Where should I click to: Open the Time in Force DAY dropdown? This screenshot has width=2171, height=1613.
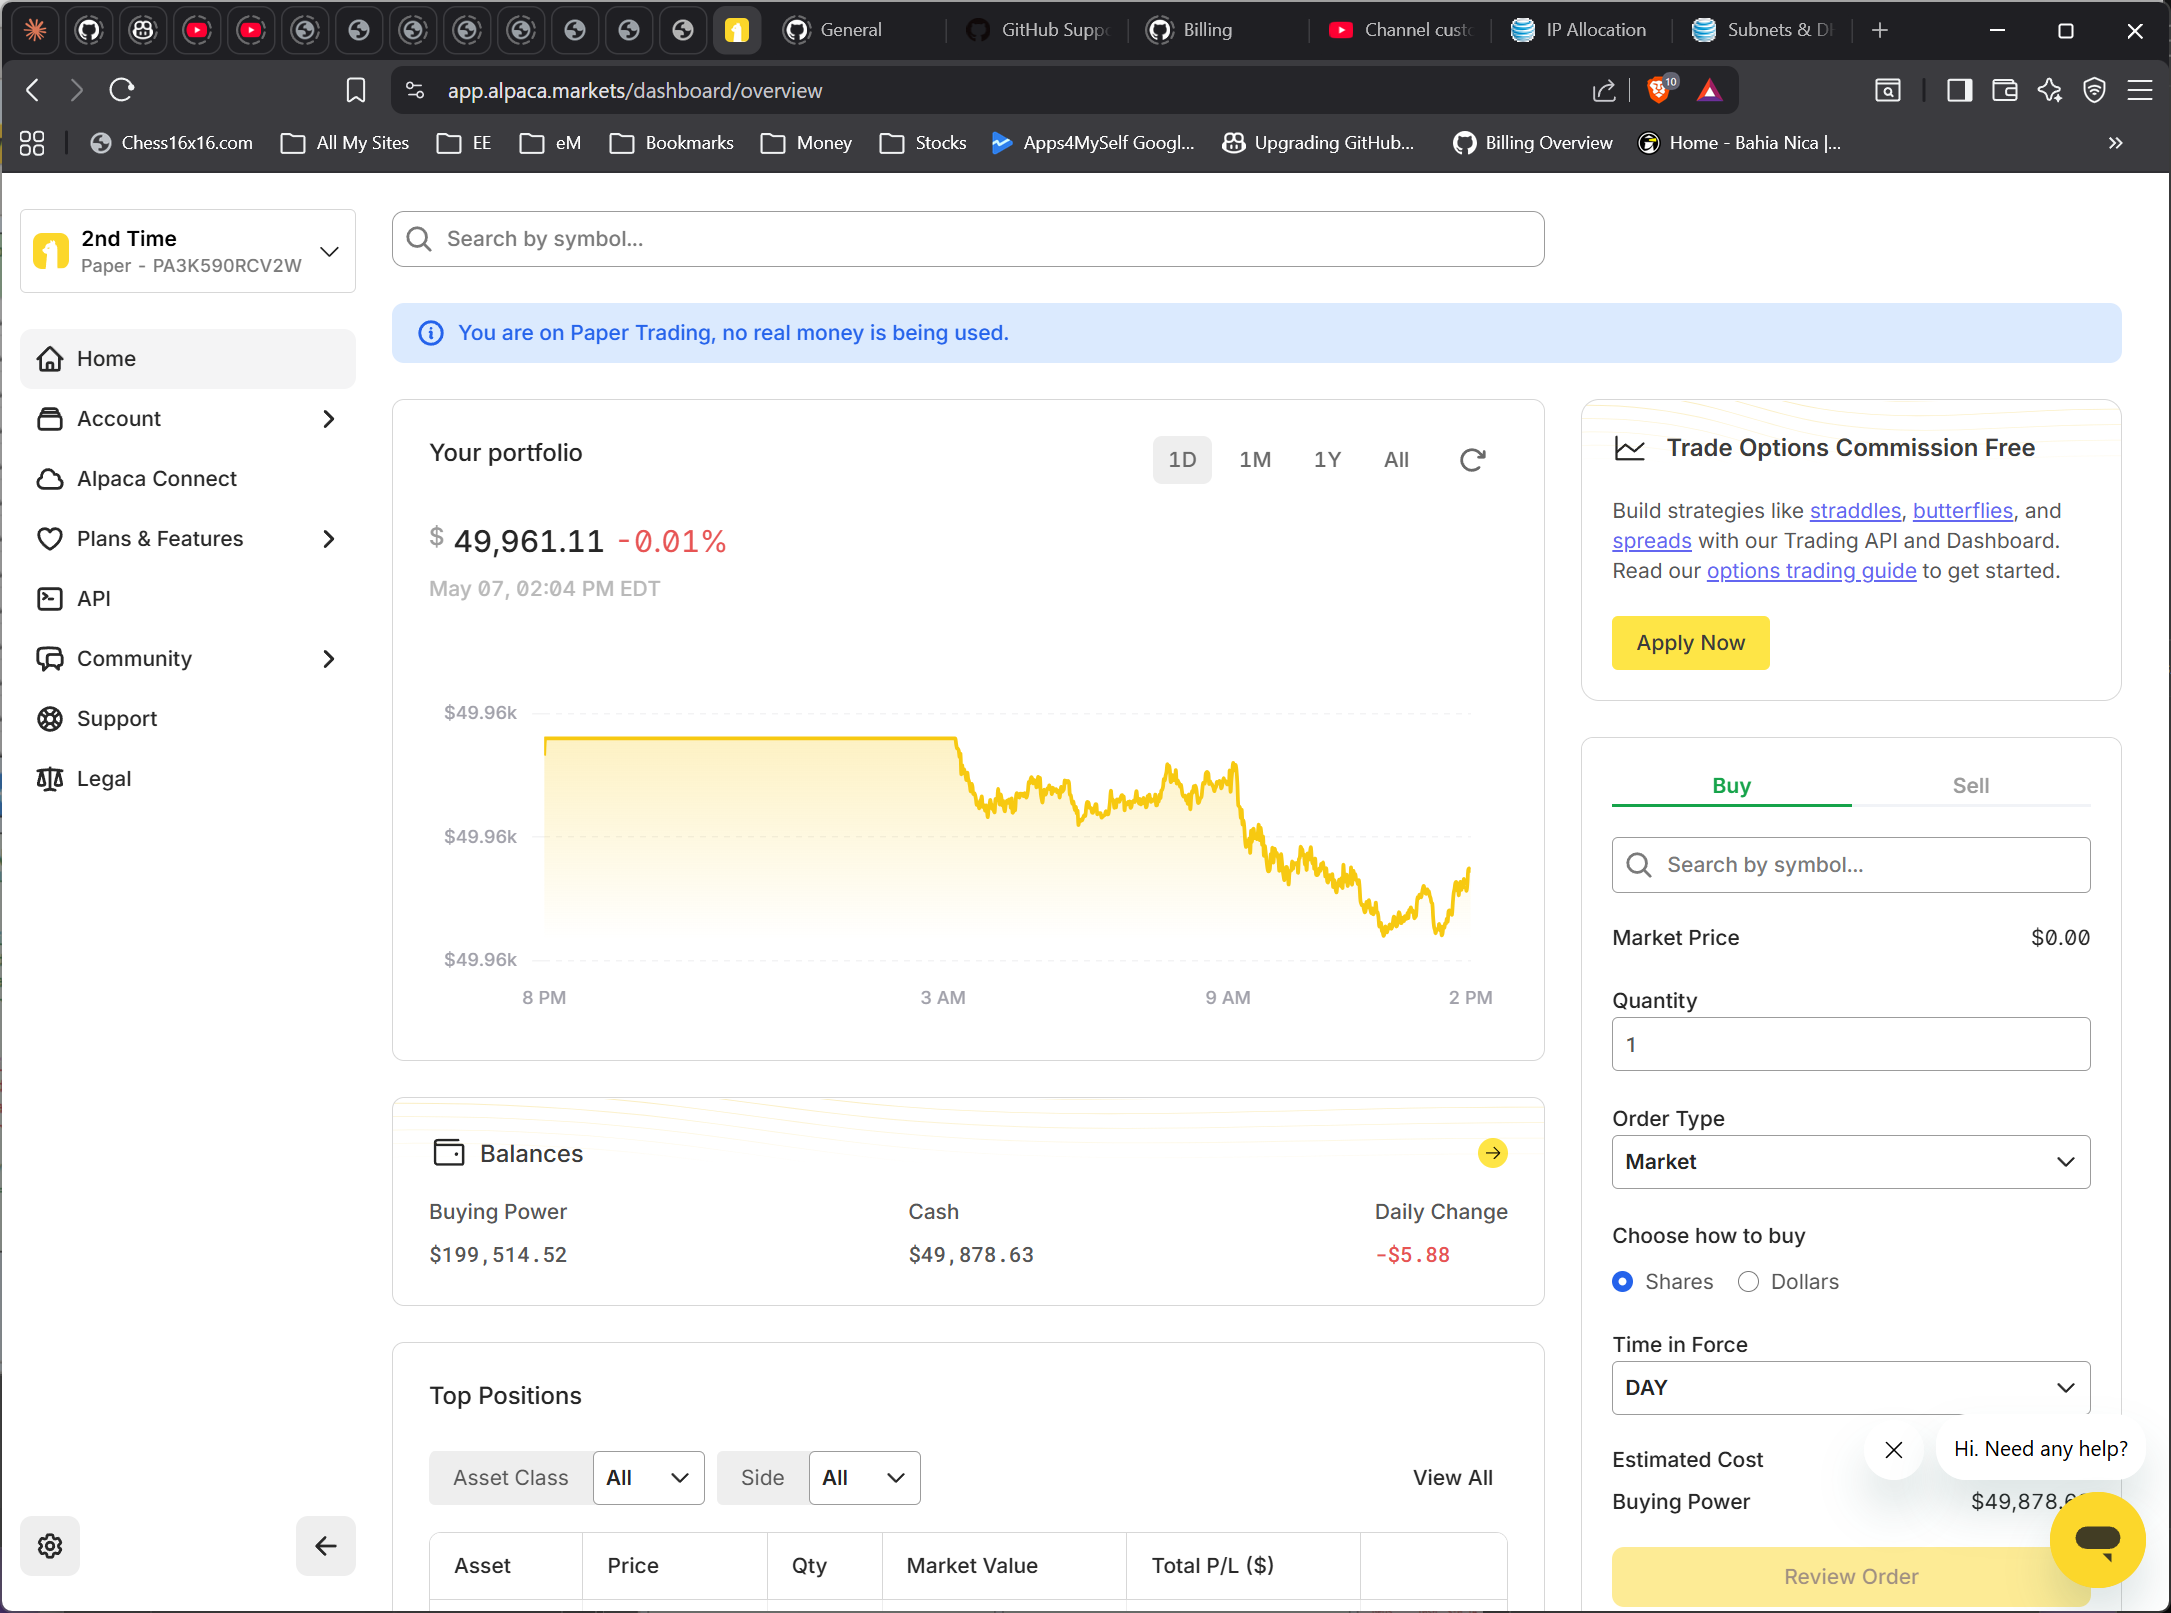[x=1851, y=1388]
